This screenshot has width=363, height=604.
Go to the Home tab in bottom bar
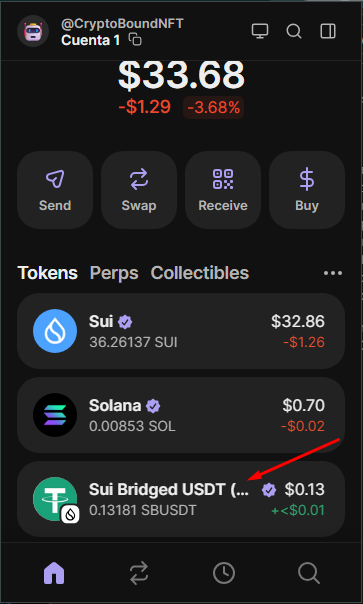point(54,573)
